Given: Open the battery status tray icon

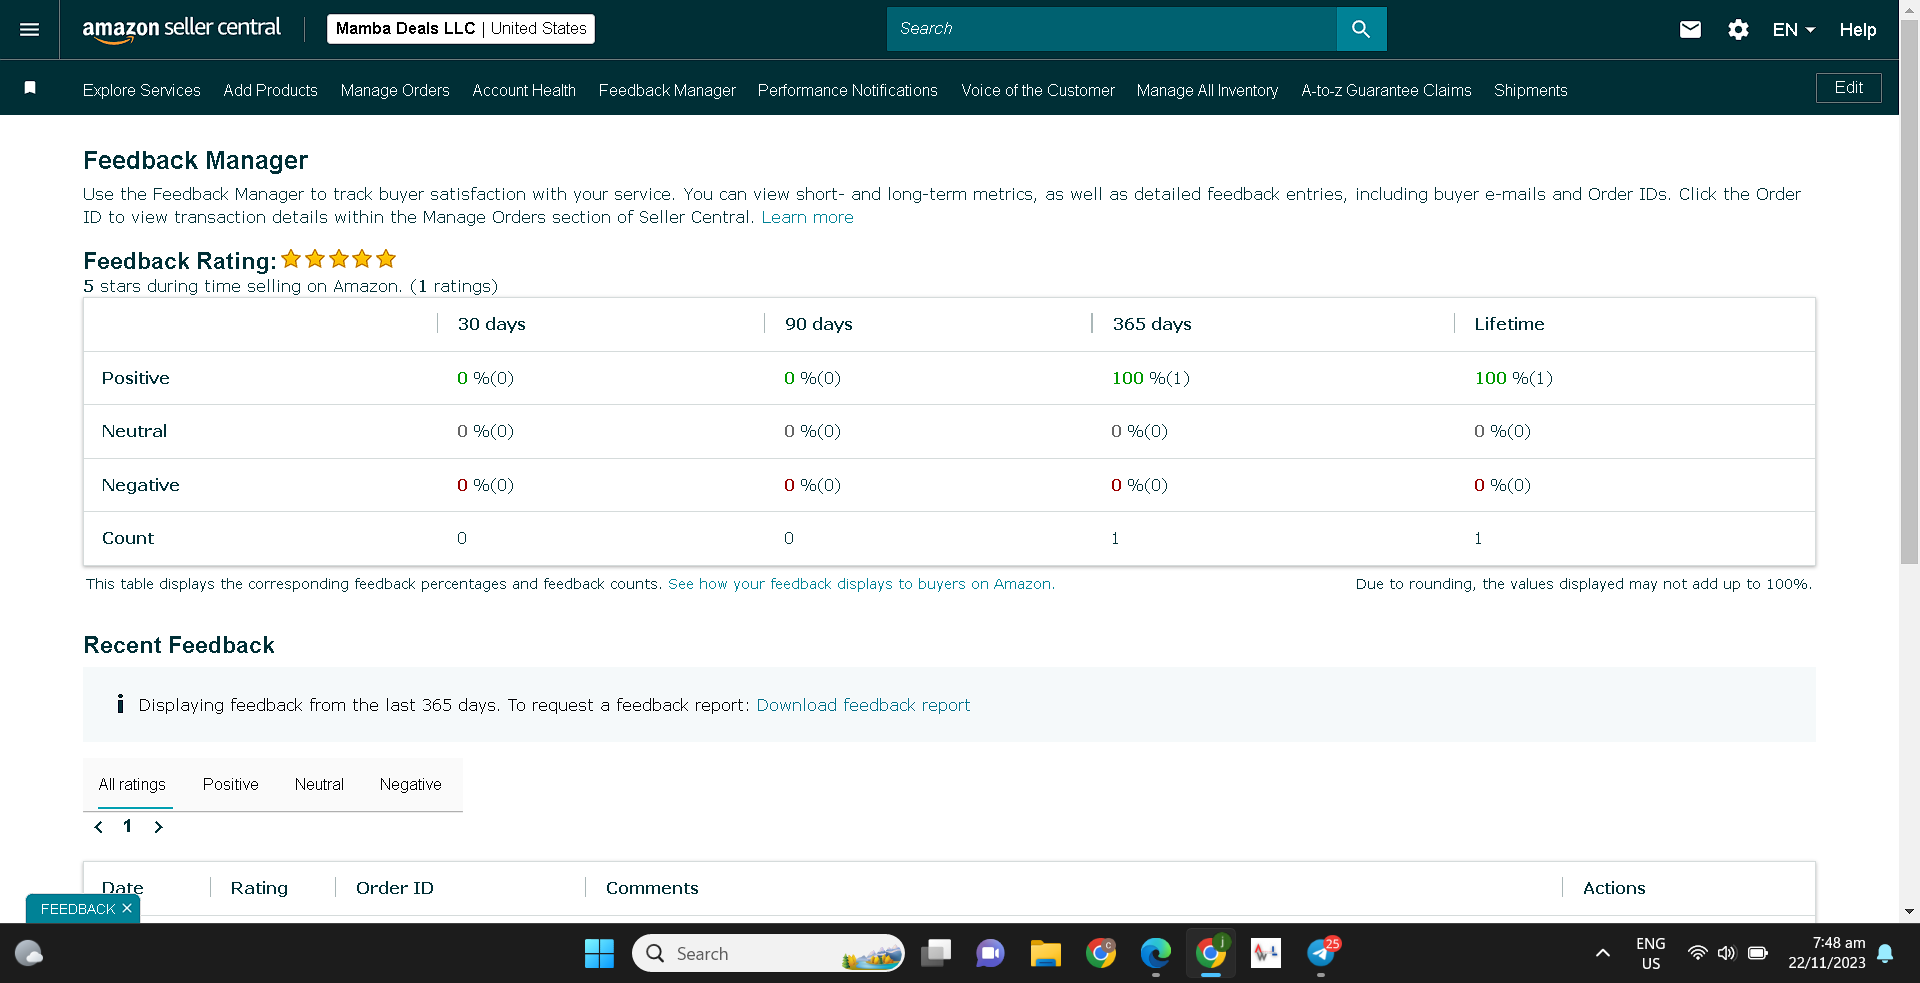Looking at the screenshot, I should tap(1757, 953).
